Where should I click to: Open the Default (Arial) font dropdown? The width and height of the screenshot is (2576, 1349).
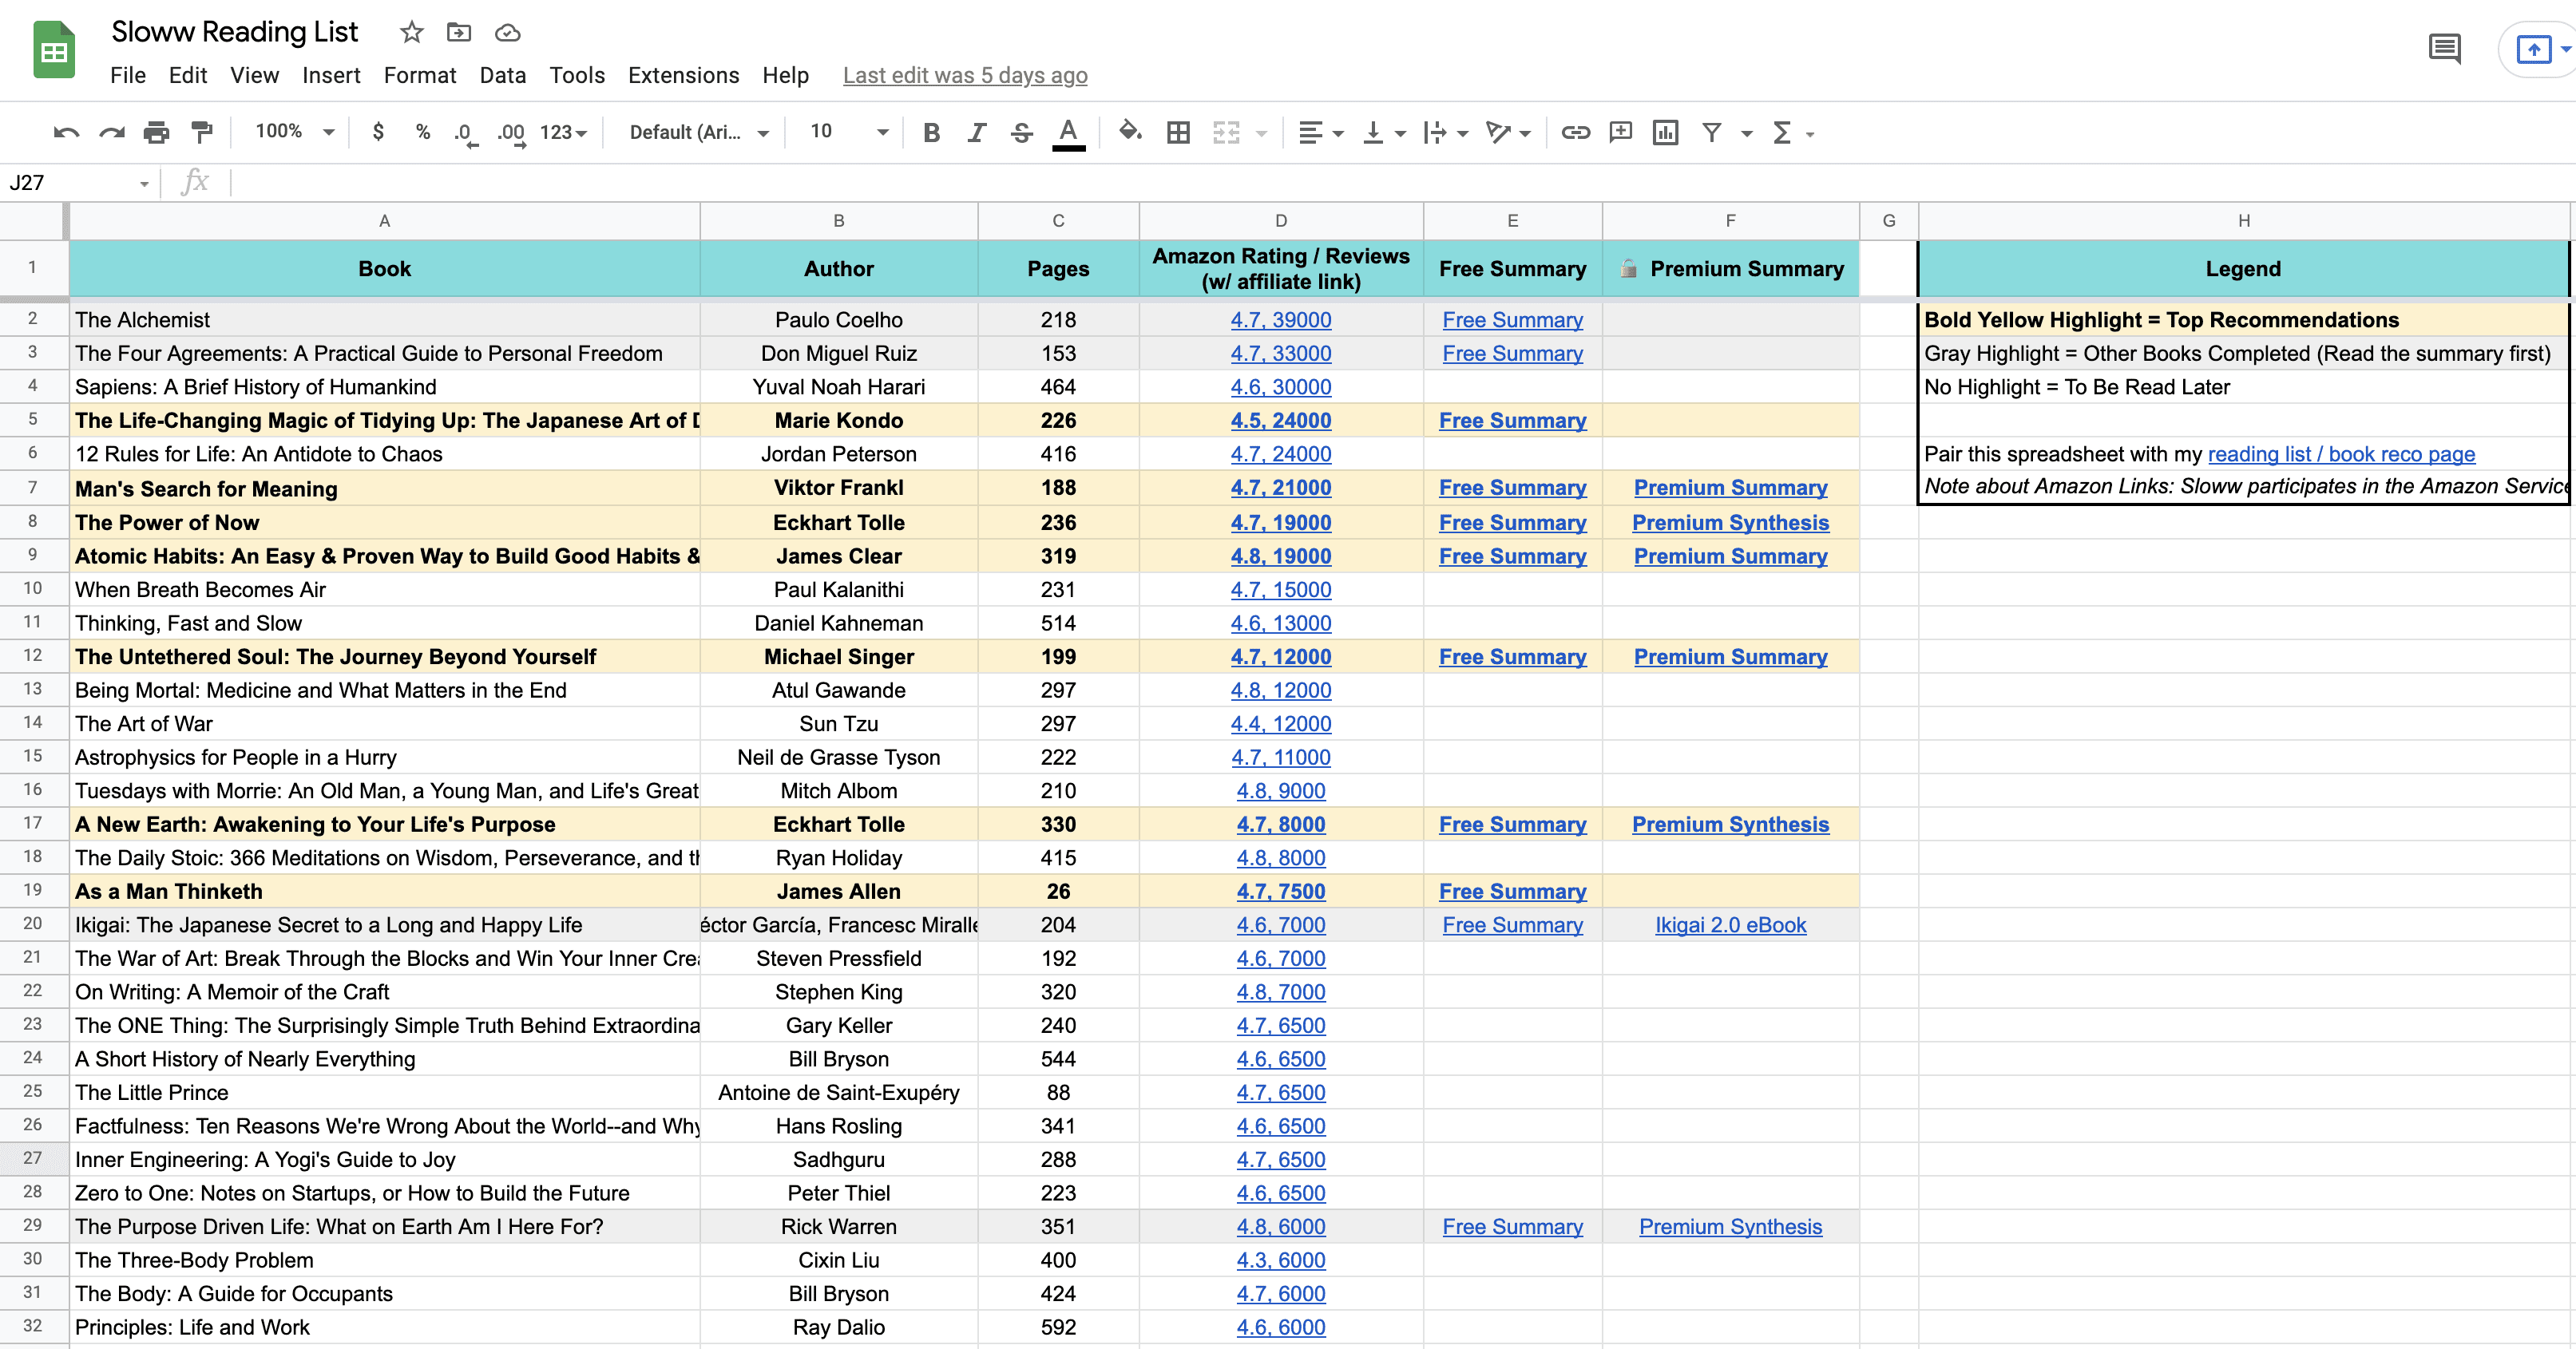[698, 132]
